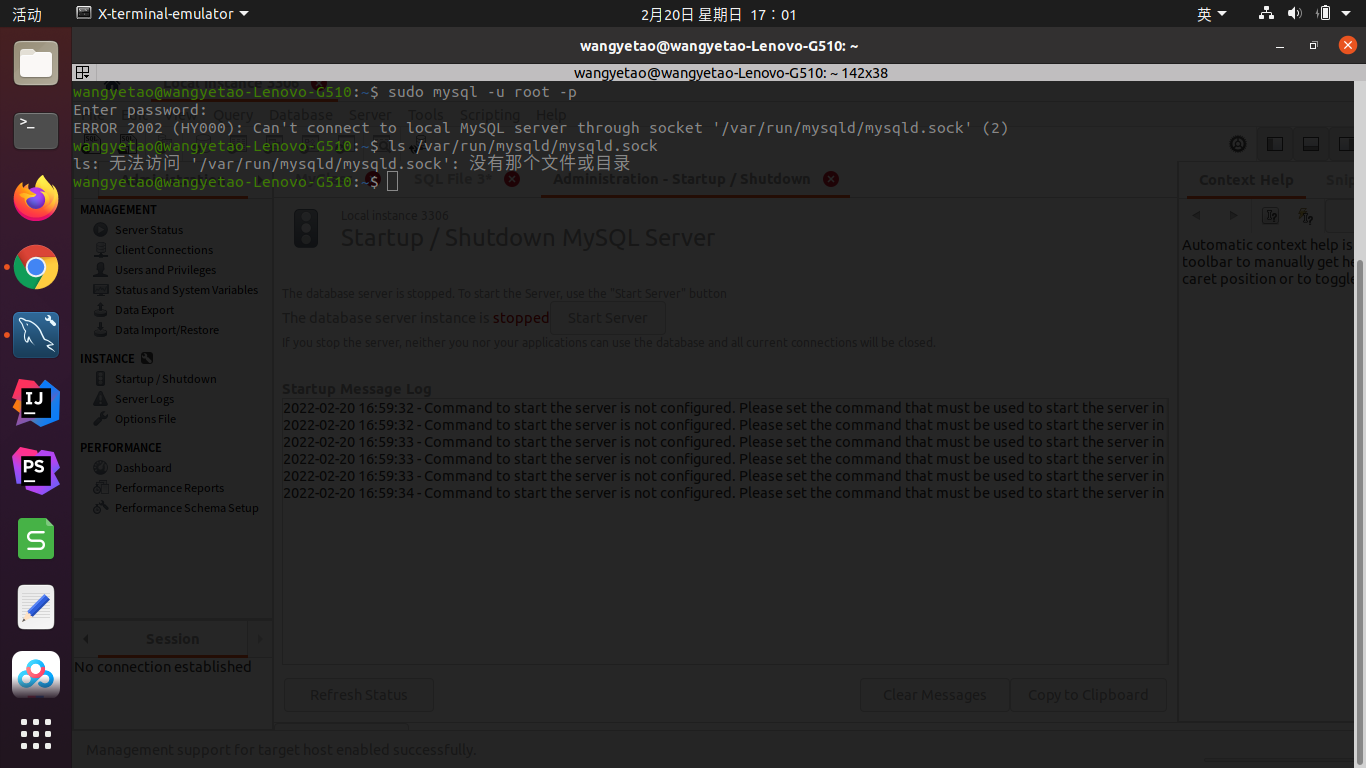The height and width of the screenshot is (768, 1366).
Task: Close Workbench Administration - Startup / Shutdown tab
Action: [x=831, y=179]
